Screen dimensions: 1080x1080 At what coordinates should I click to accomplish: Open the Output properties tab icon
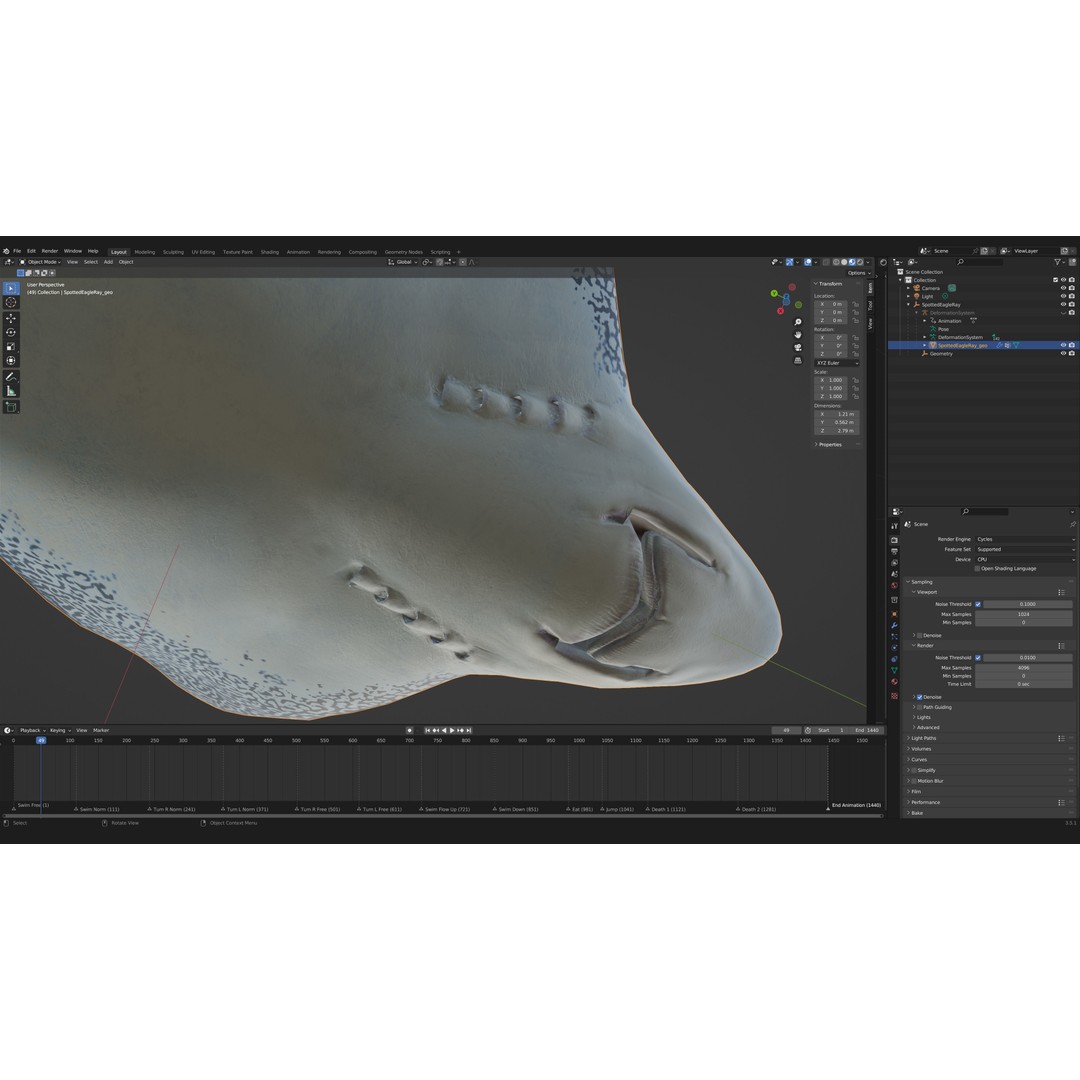(x=894, y=552)
